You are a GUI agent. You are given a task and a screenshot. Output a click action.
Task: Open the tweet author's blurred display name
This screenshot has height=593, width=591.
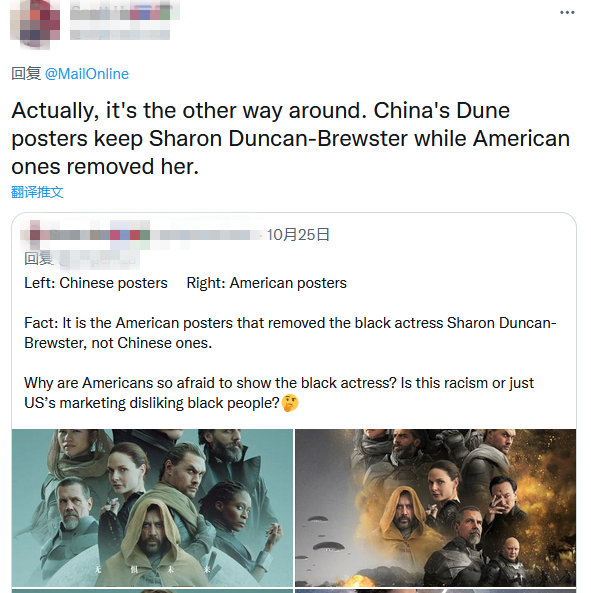(x=124, y=12)
